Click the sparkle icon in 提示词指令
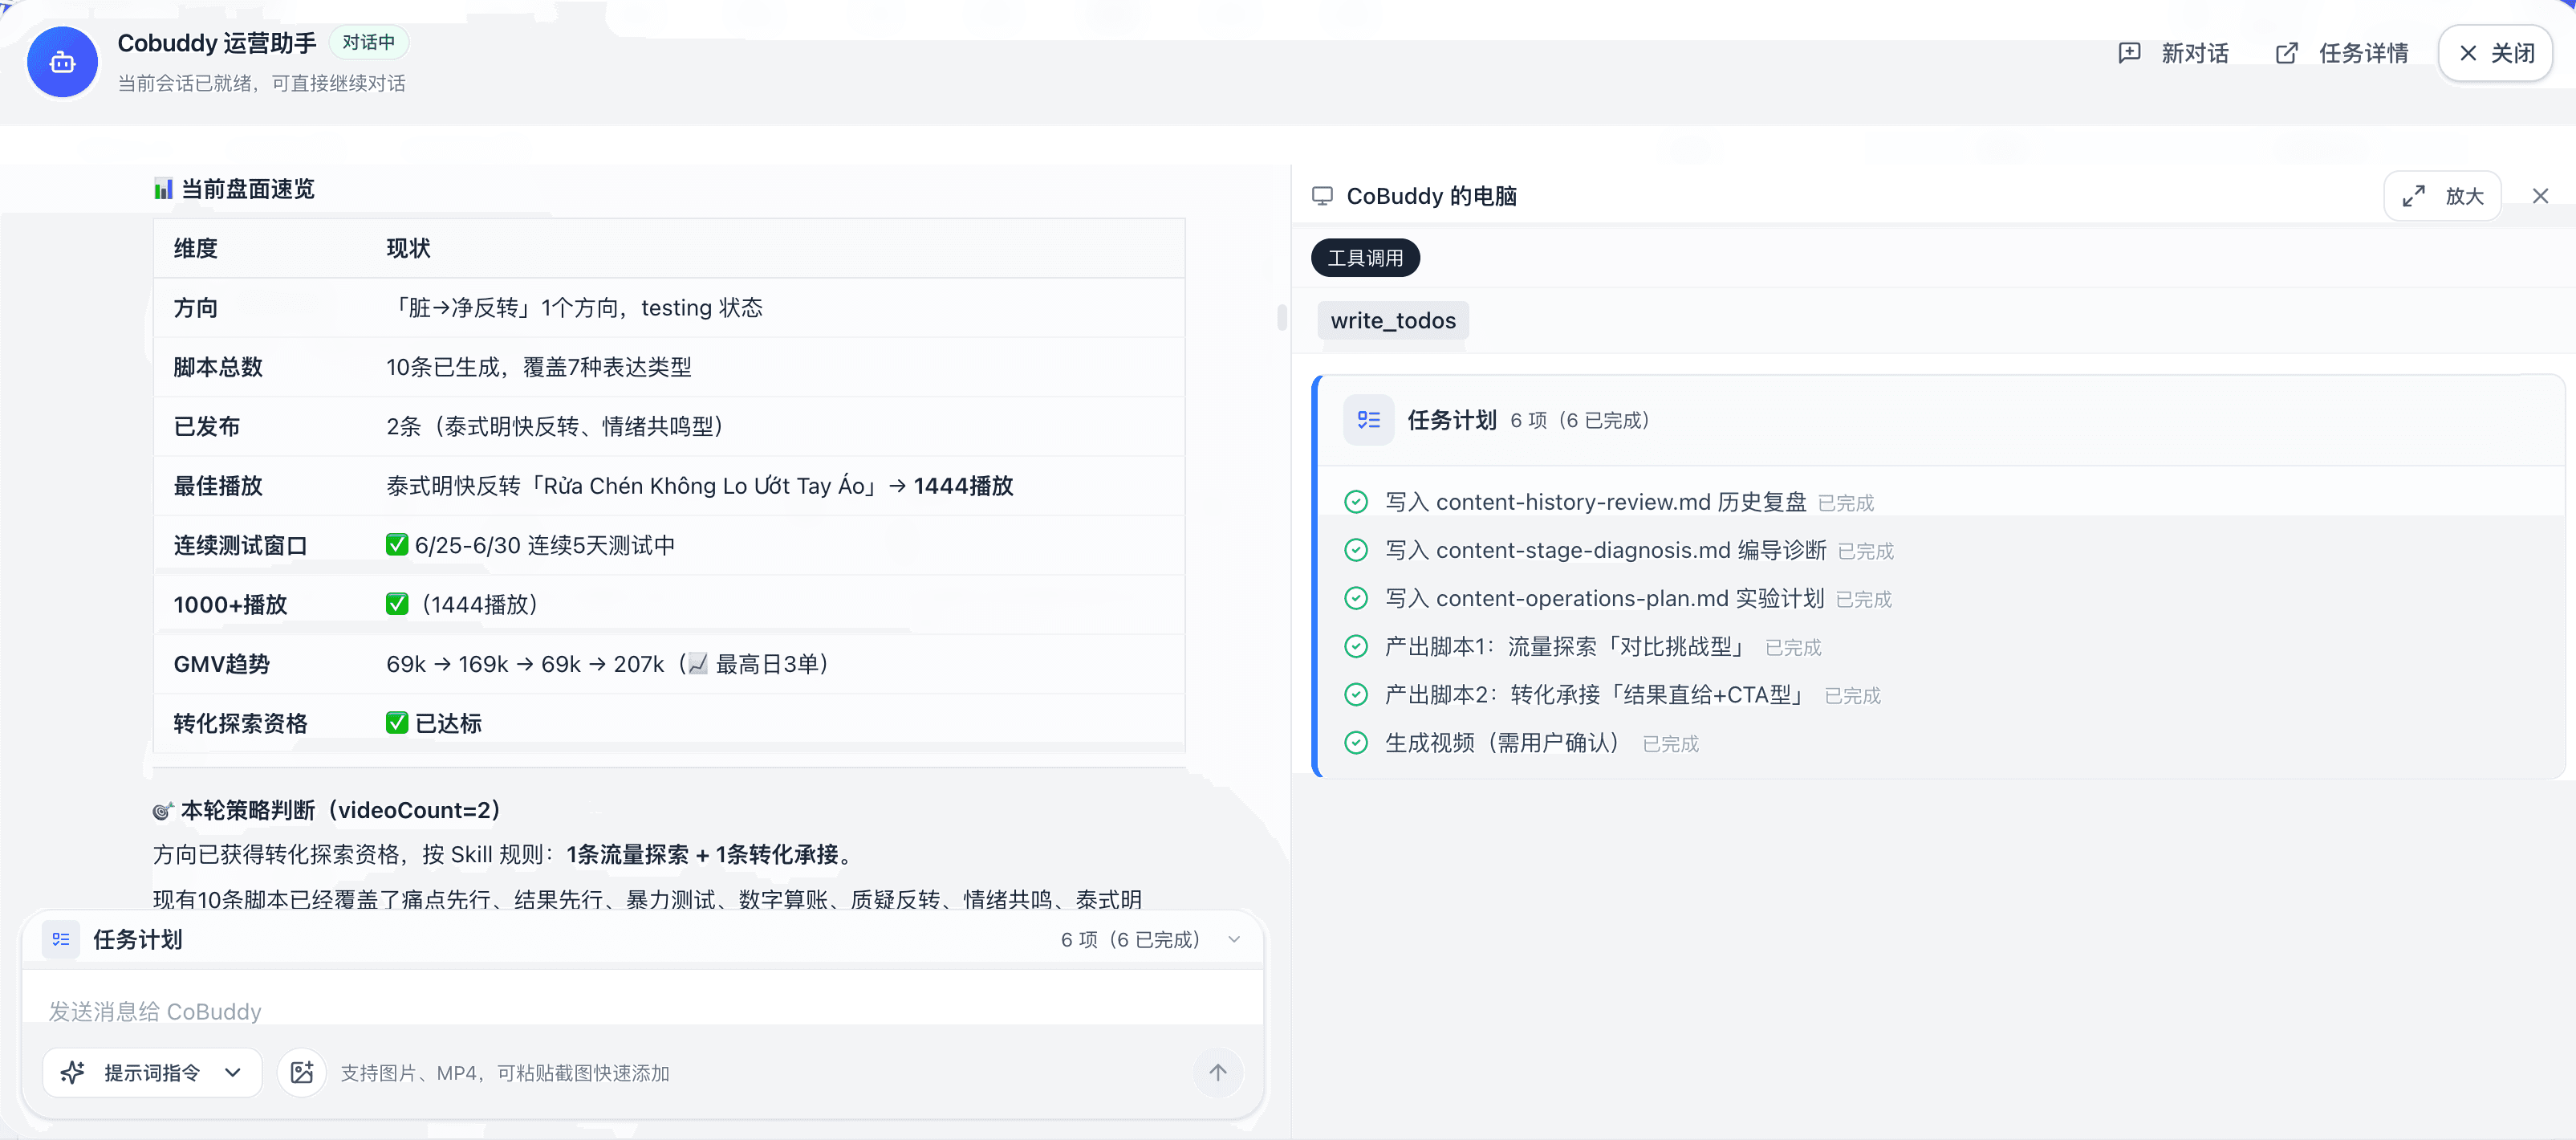2576x1140 pixels. (73, 1073)
